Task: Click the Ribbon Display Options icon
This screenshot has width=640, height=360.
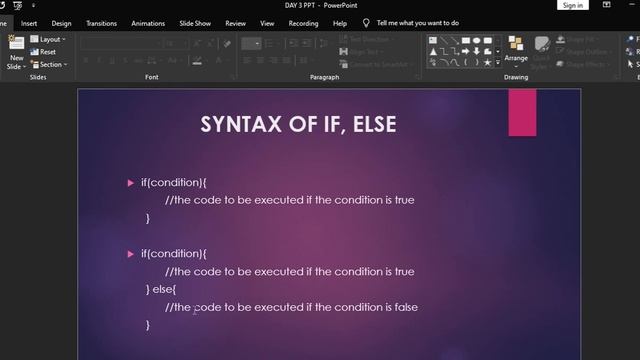Action: pyautogui.click(x=607, y=5)
